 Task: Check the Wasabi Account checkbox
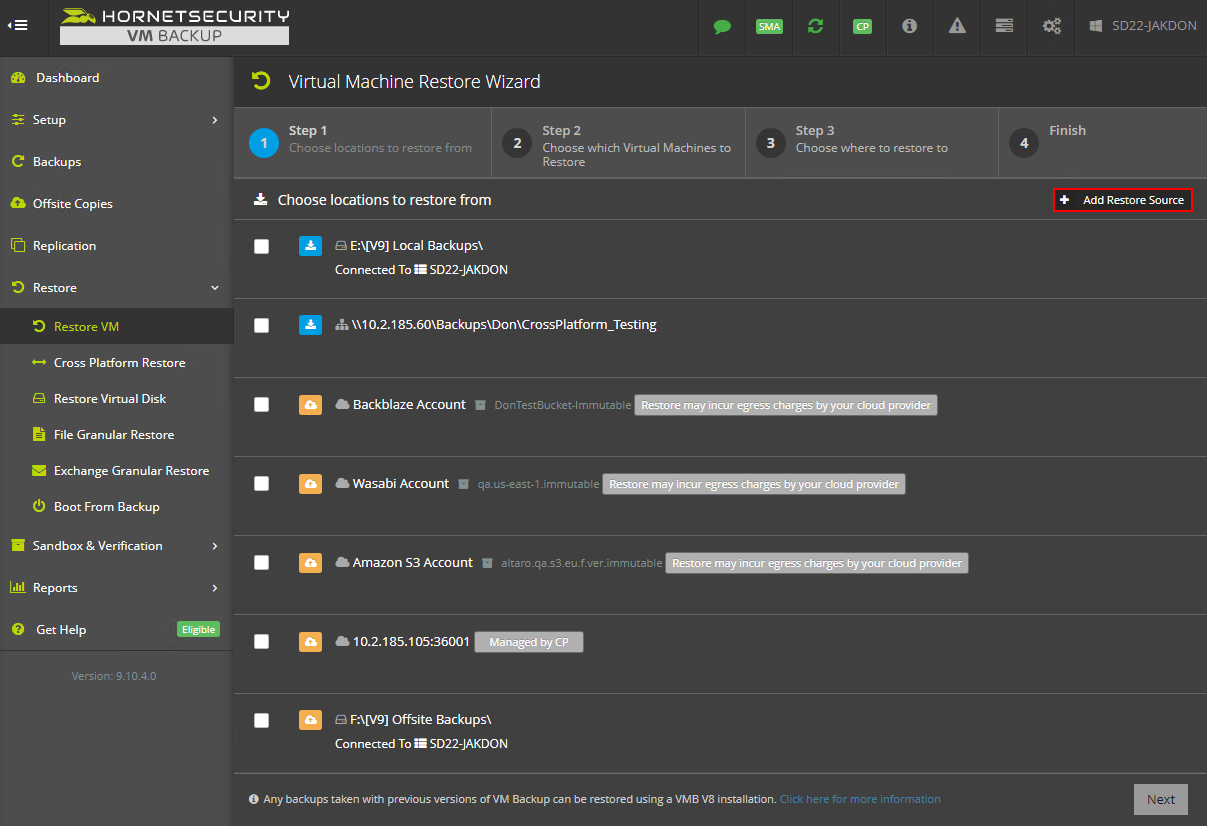[x=262, y=484]
